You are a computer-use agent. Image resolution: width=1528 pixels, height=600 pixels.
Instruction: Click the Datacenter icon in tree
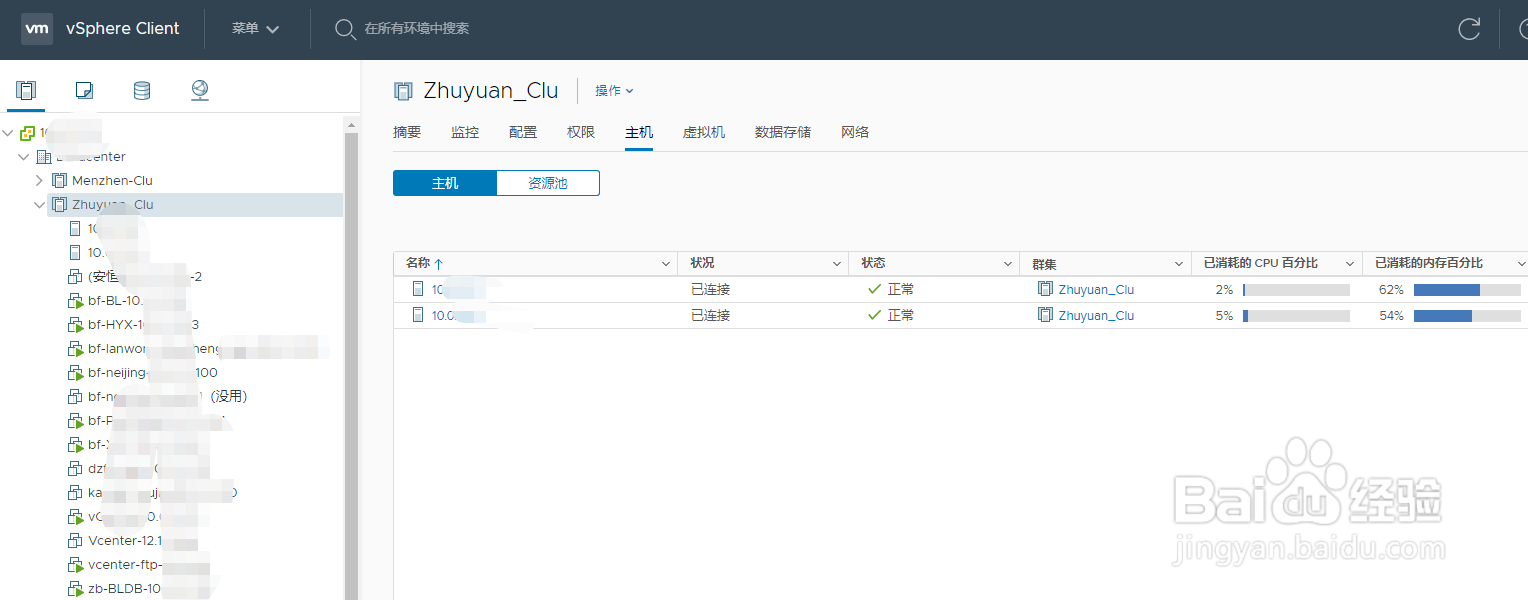pyautogui.click(x=43, y=157)
